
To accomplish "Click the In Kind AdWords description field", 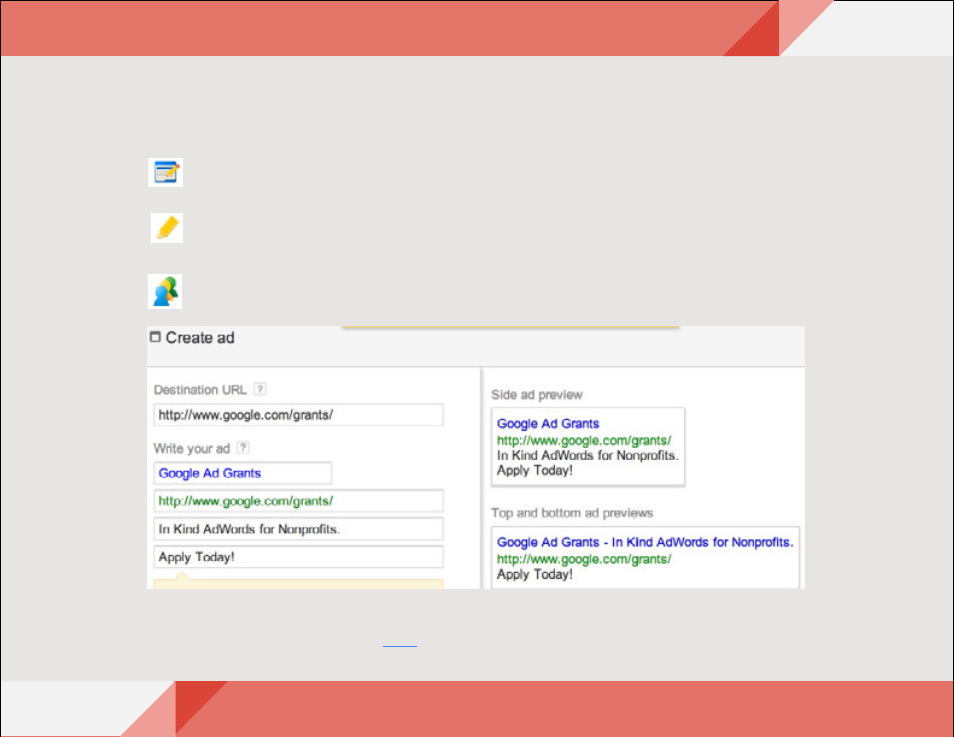I will point(298,529).
